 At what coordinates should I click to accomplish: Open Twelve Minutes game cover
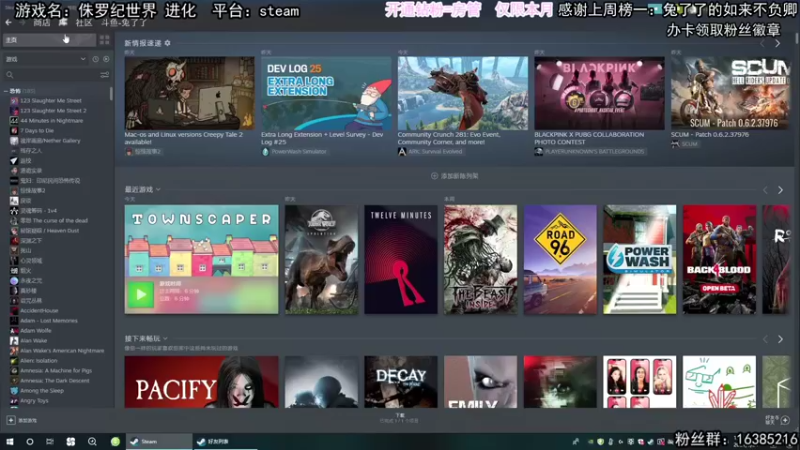tap(401, 259)
